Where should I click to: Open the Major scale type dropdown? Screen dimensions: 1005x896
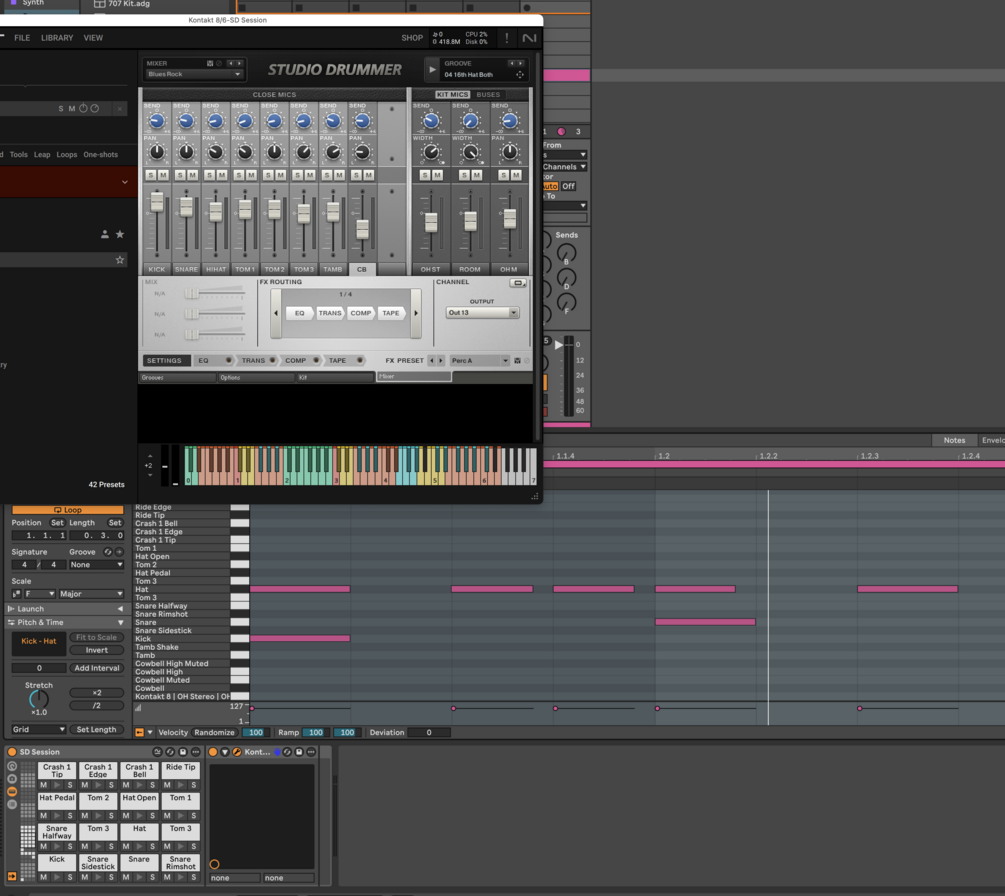tap(90, 594)
